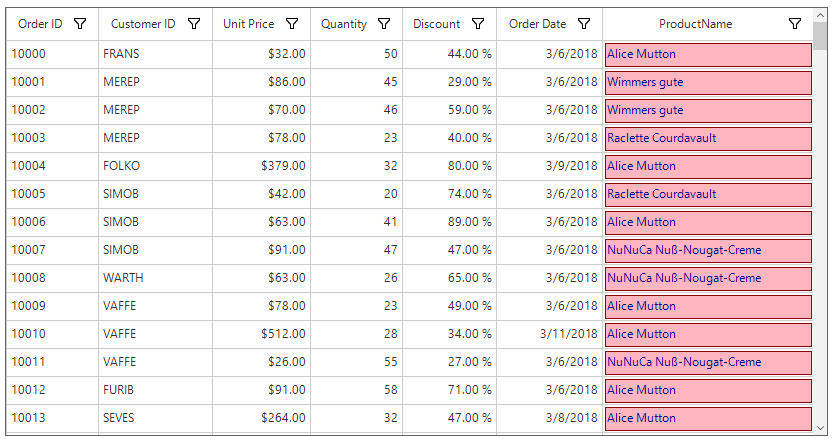Image resolution: width=832 pixels, height=439 pixels.
Task: Open the Order Date column filter icon
Action: (584, 24)
